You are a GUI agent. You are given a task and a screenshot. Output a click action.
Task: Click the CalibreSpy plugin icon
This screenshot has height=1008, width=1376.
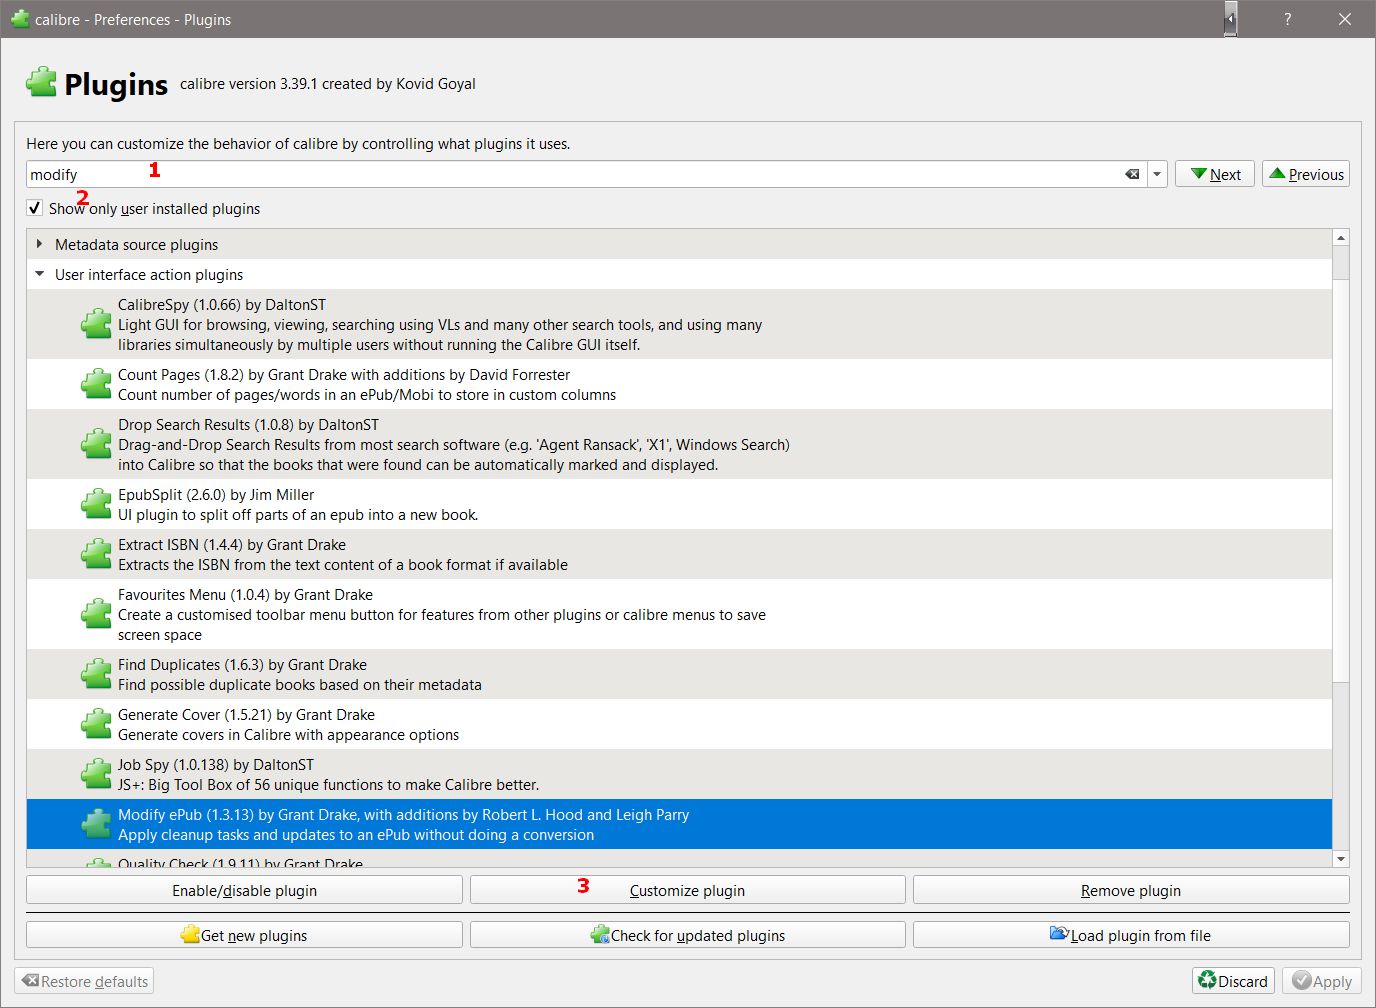click(x=96, y=324)
